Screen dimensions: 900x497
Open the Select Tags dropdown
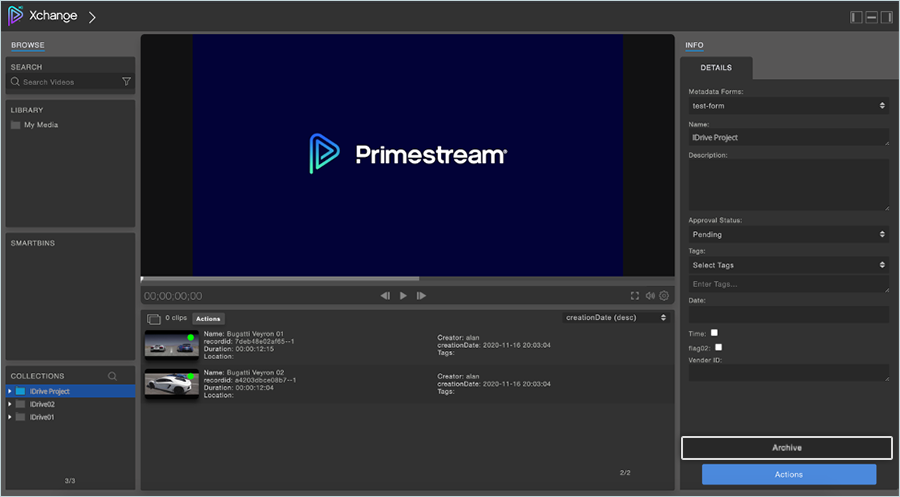(x=789, y=265)
